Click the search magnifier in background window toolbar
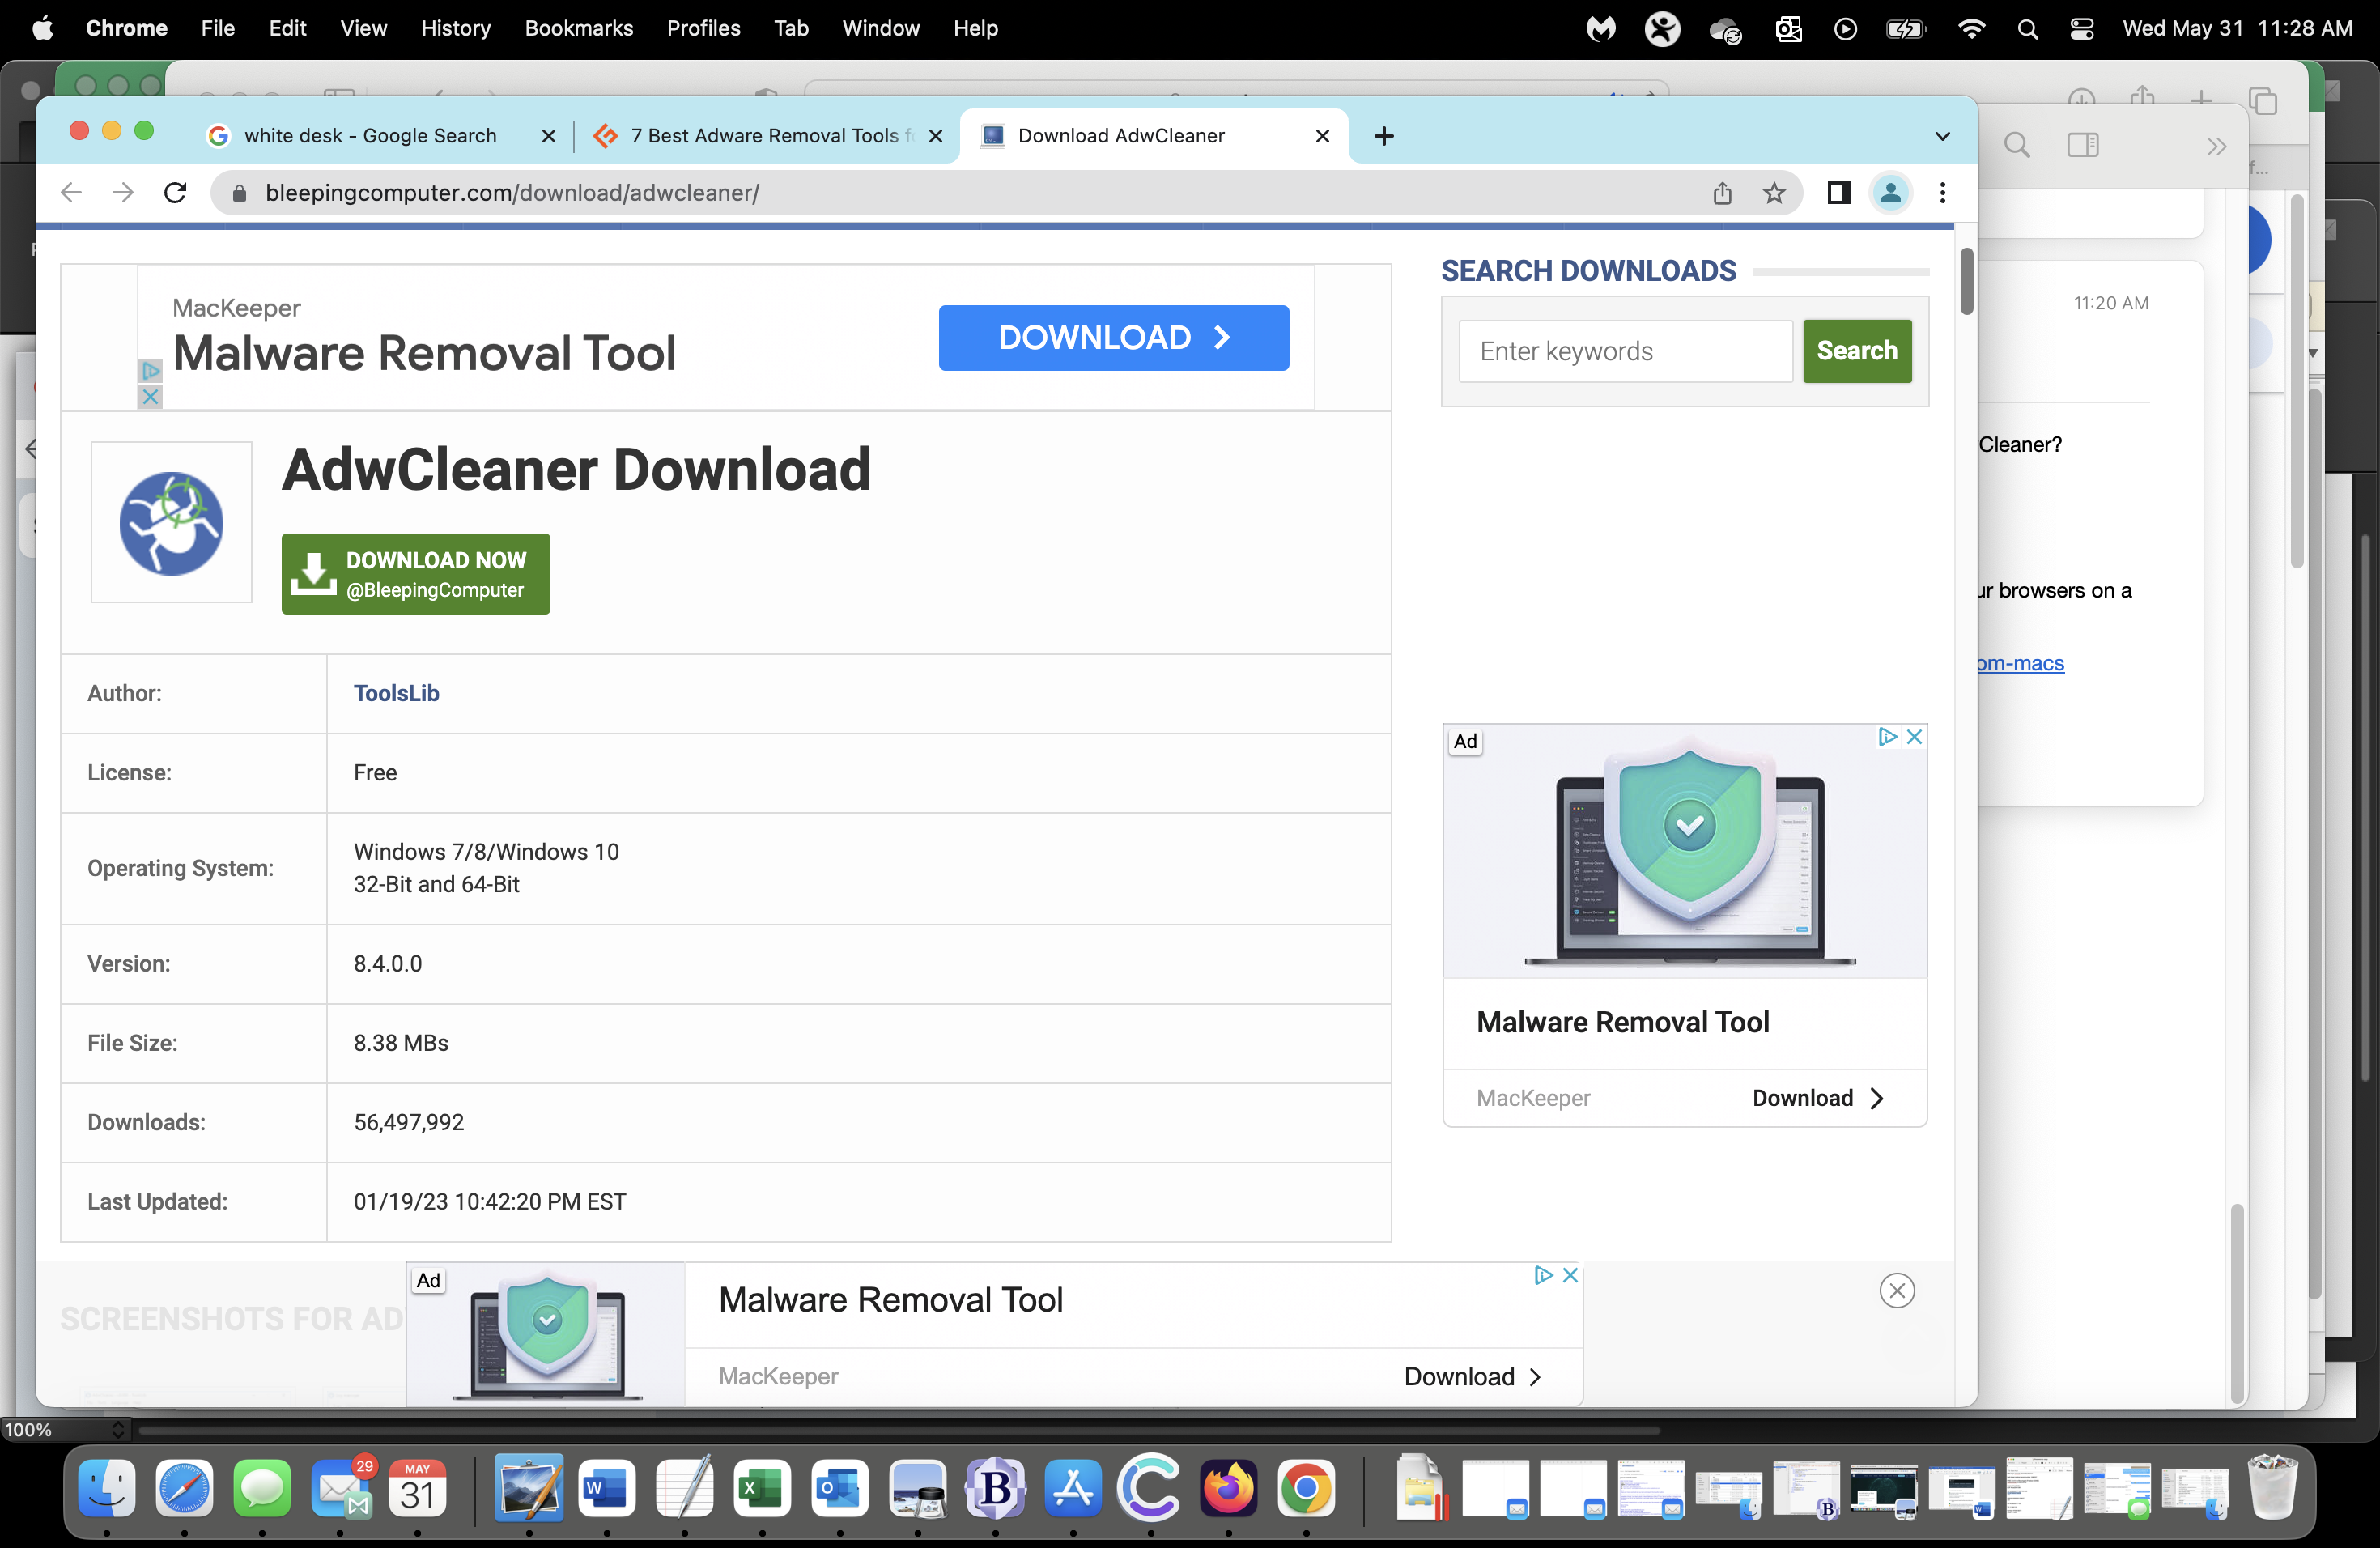Viewport: 2380px width, 1548px height. tap(2017, 146)
